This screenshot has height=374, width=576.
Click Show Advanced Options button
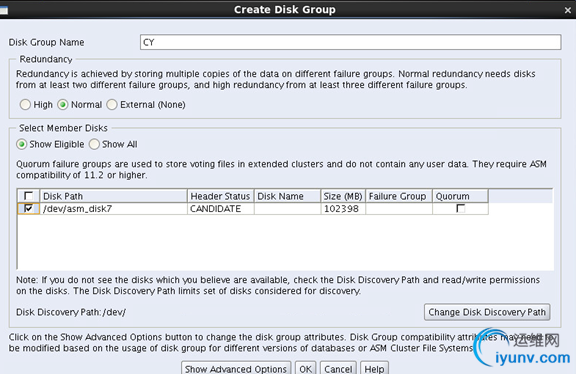tap(236, 368)
